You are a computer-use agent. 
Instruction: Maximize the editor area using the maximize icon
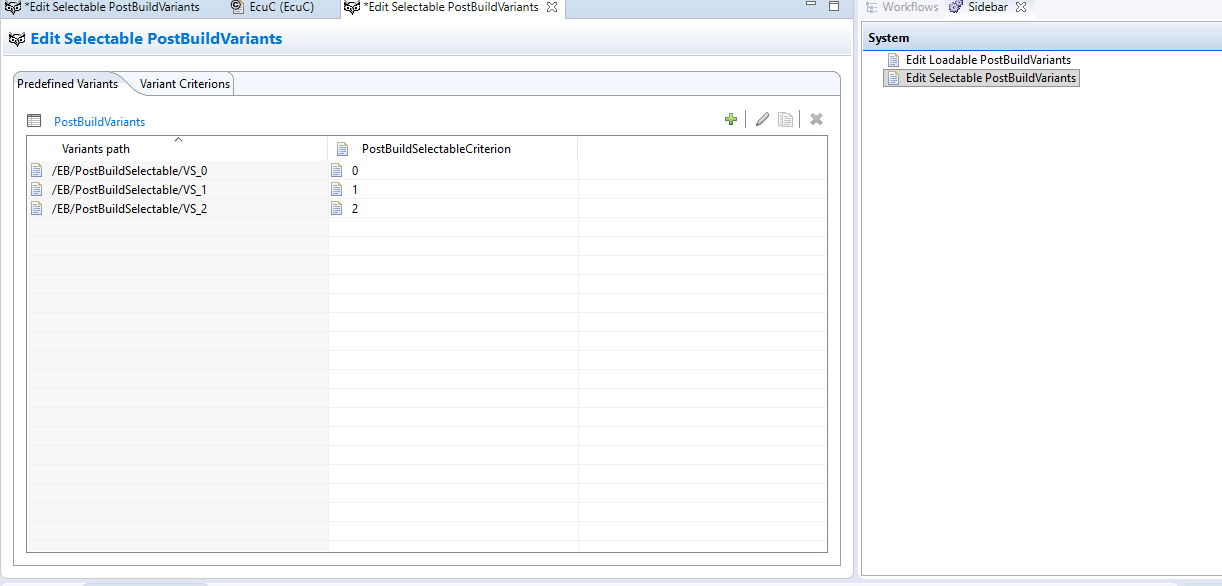(834, 6)
